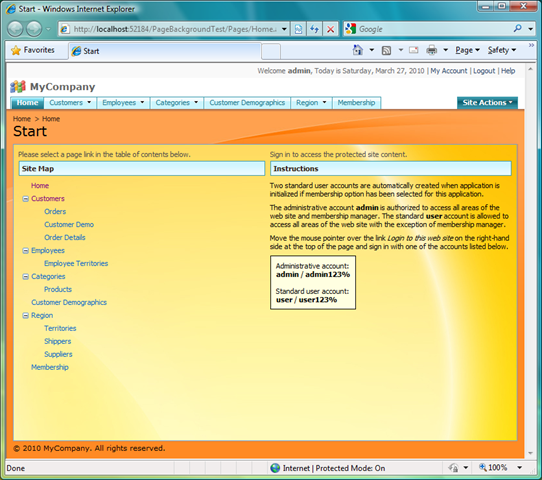Click the Read Mail envelope icon
Screen dimensions: 542x480
[x=413, y=50]
